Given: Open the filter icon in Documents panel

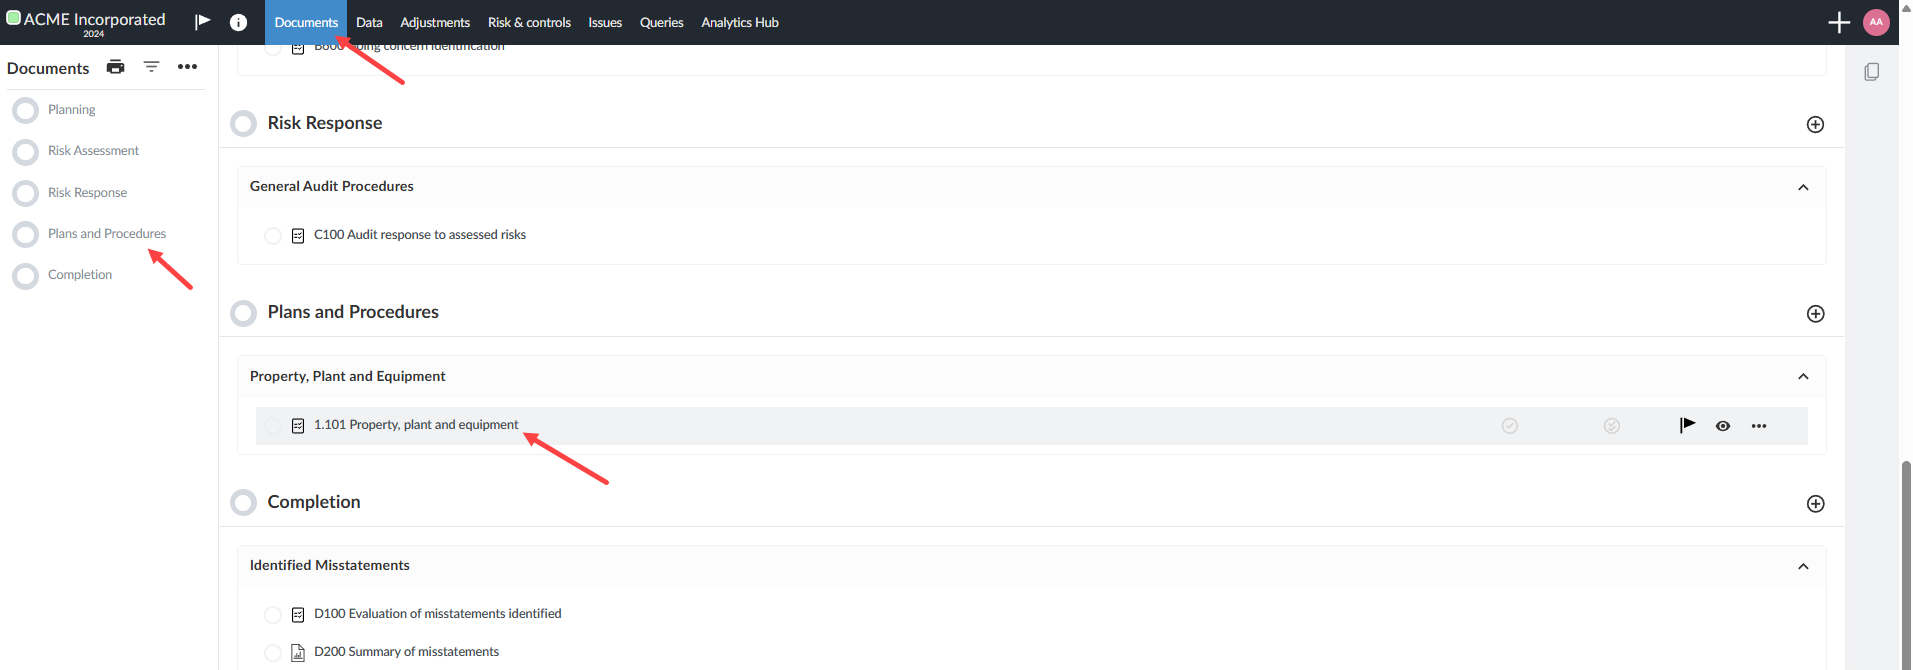Looking at the screenshot, I should [151, 67].
